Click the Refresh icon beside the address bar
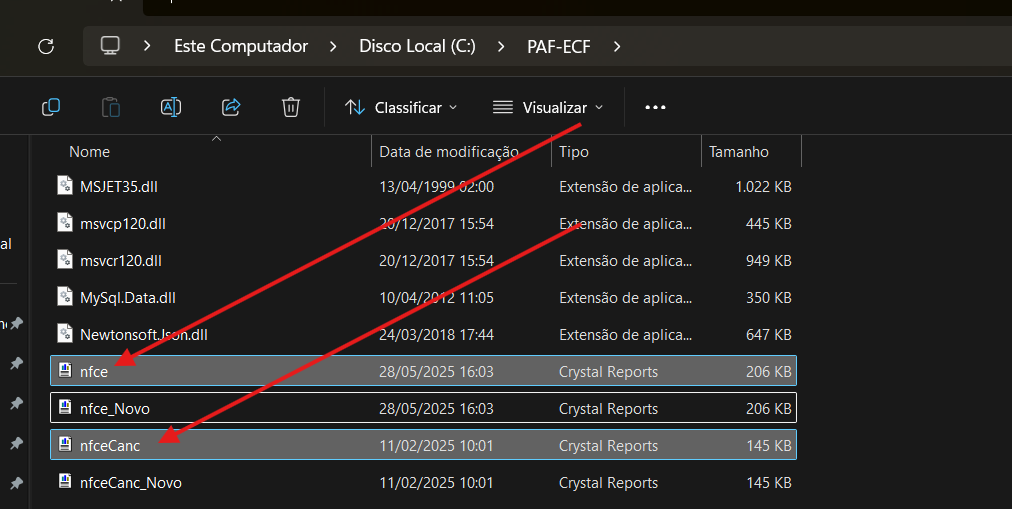Image resolution: width=1012 pixels, height=509 pixels. point(45,46)
